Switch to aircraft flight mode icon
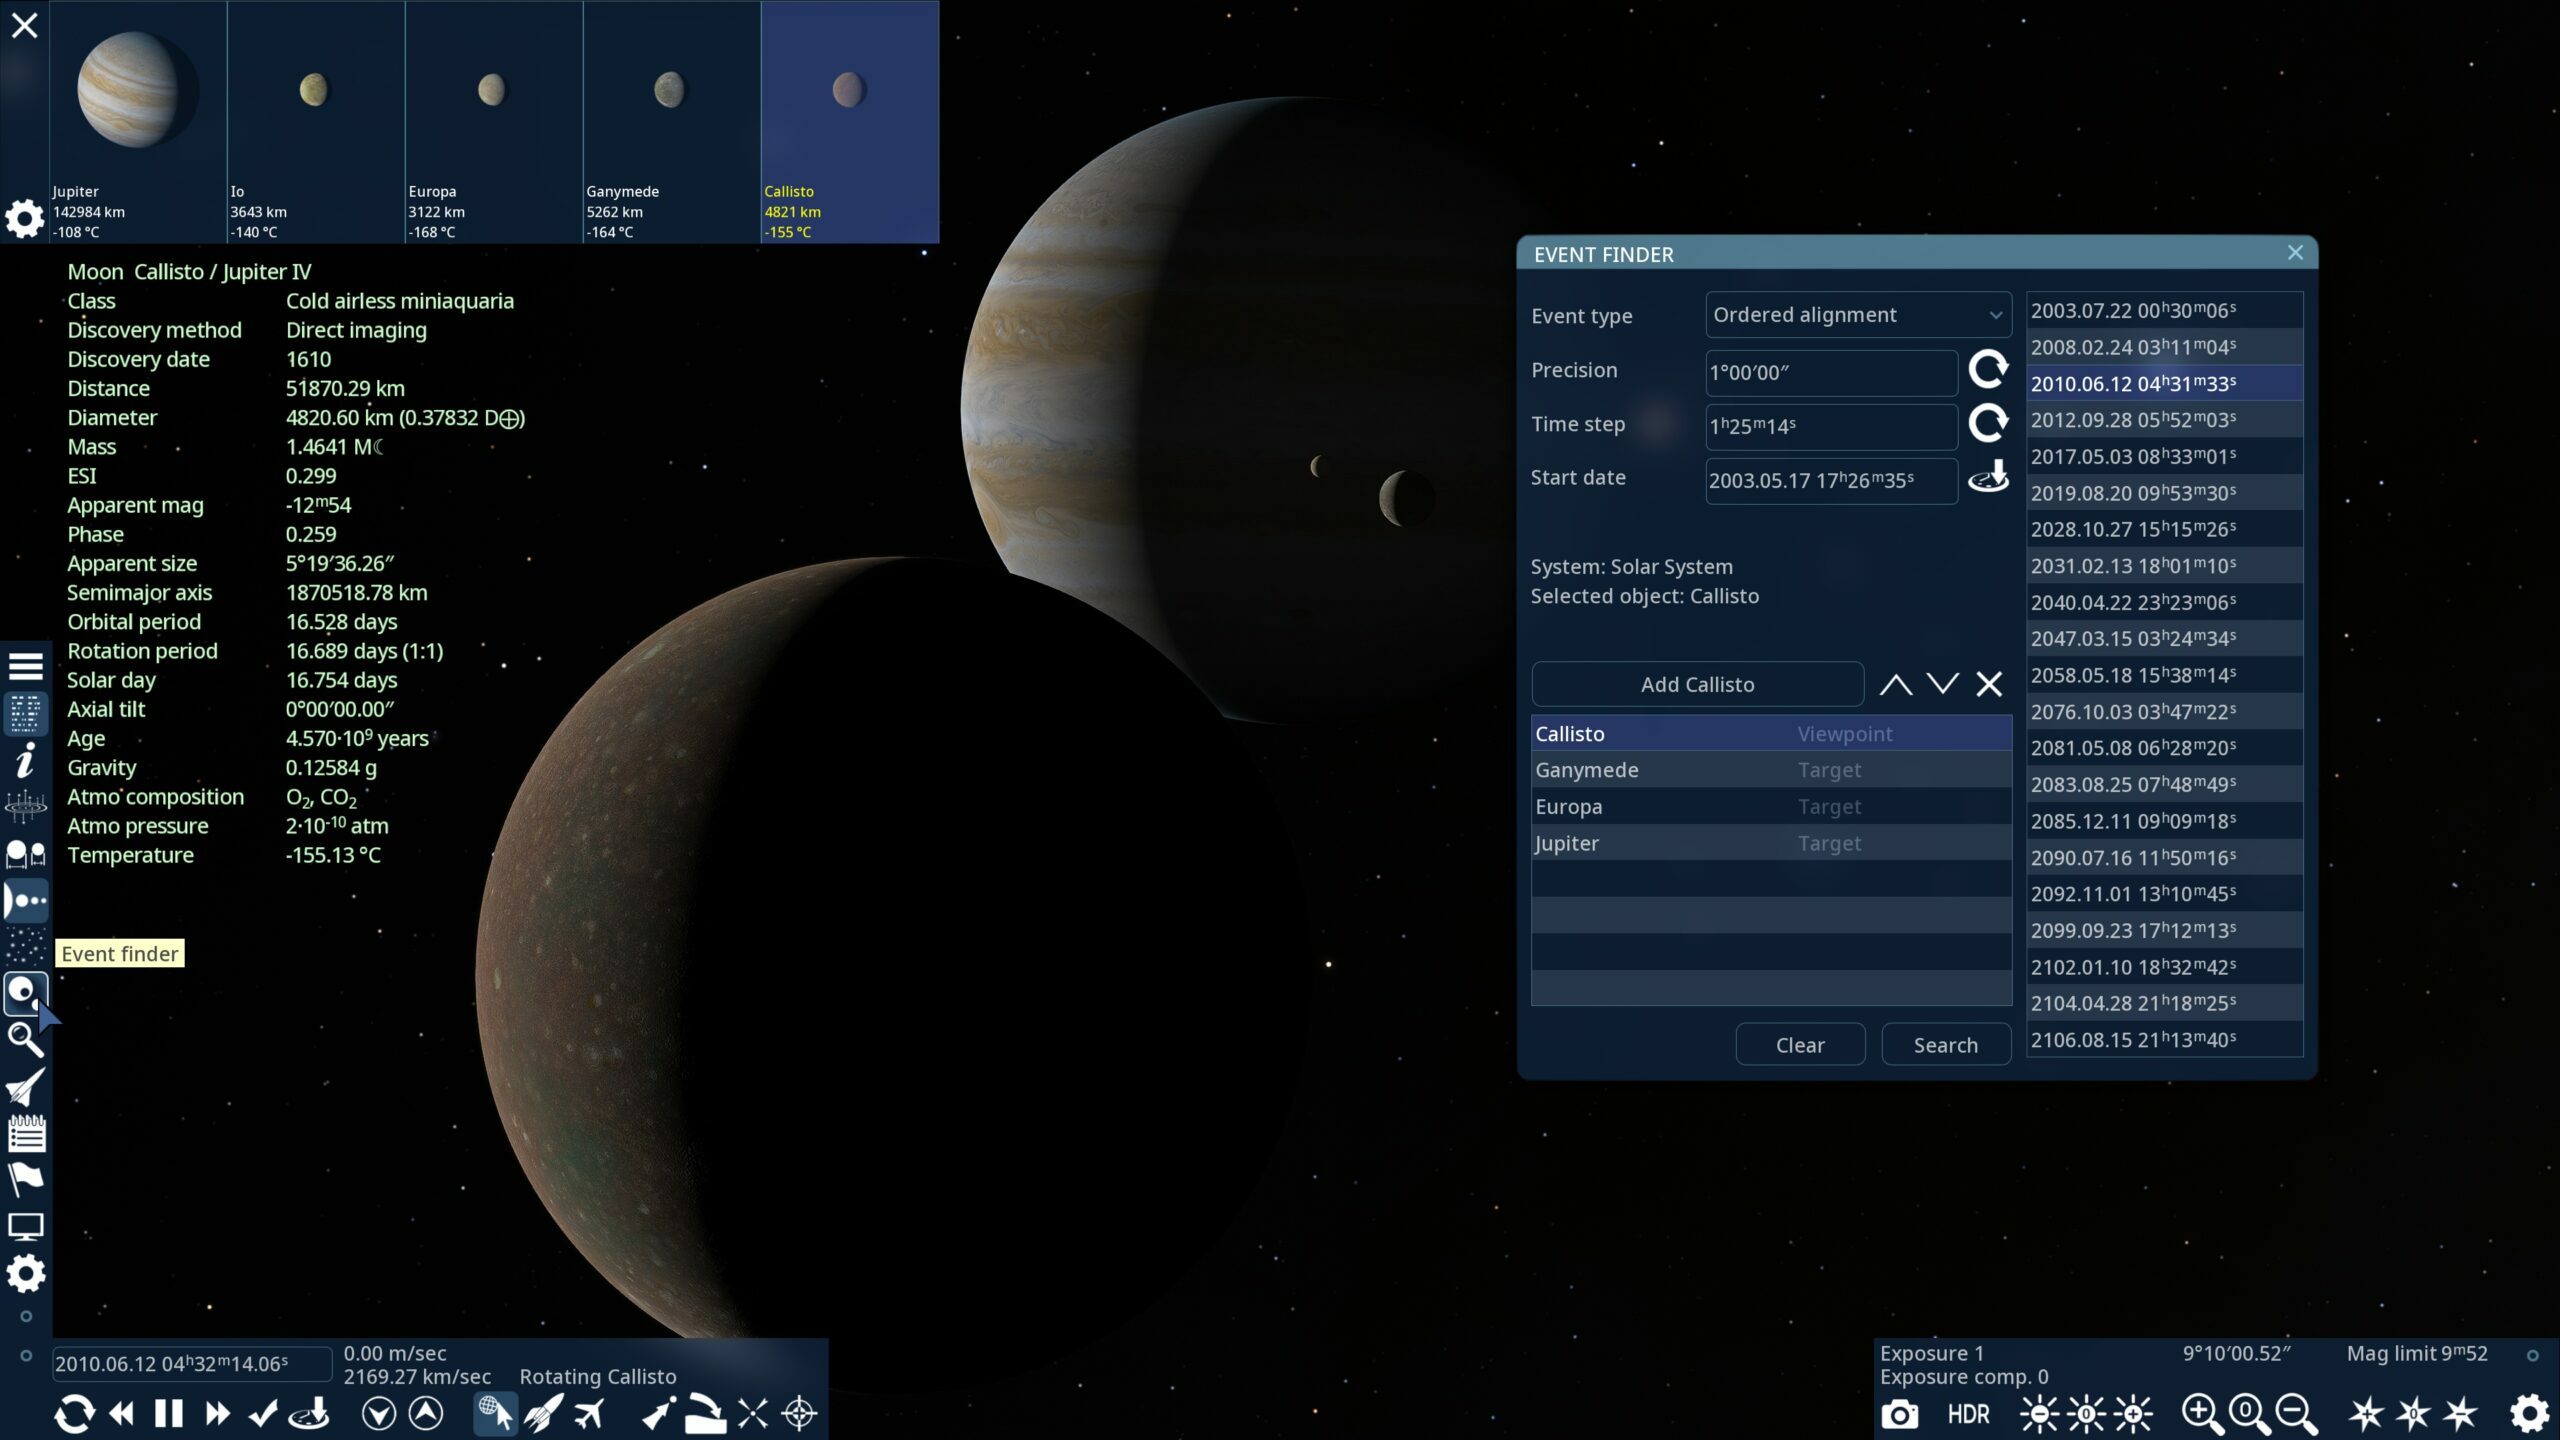The image size is (2560, 1440). [589, 1413]
